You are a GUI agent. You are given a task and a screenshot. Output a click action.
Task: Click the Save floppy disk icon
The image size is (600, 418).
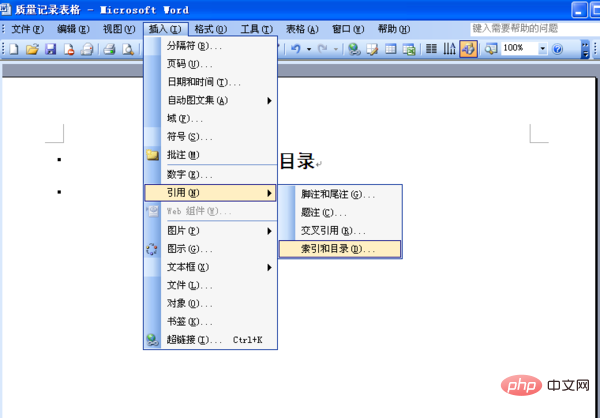click(50, 48)
